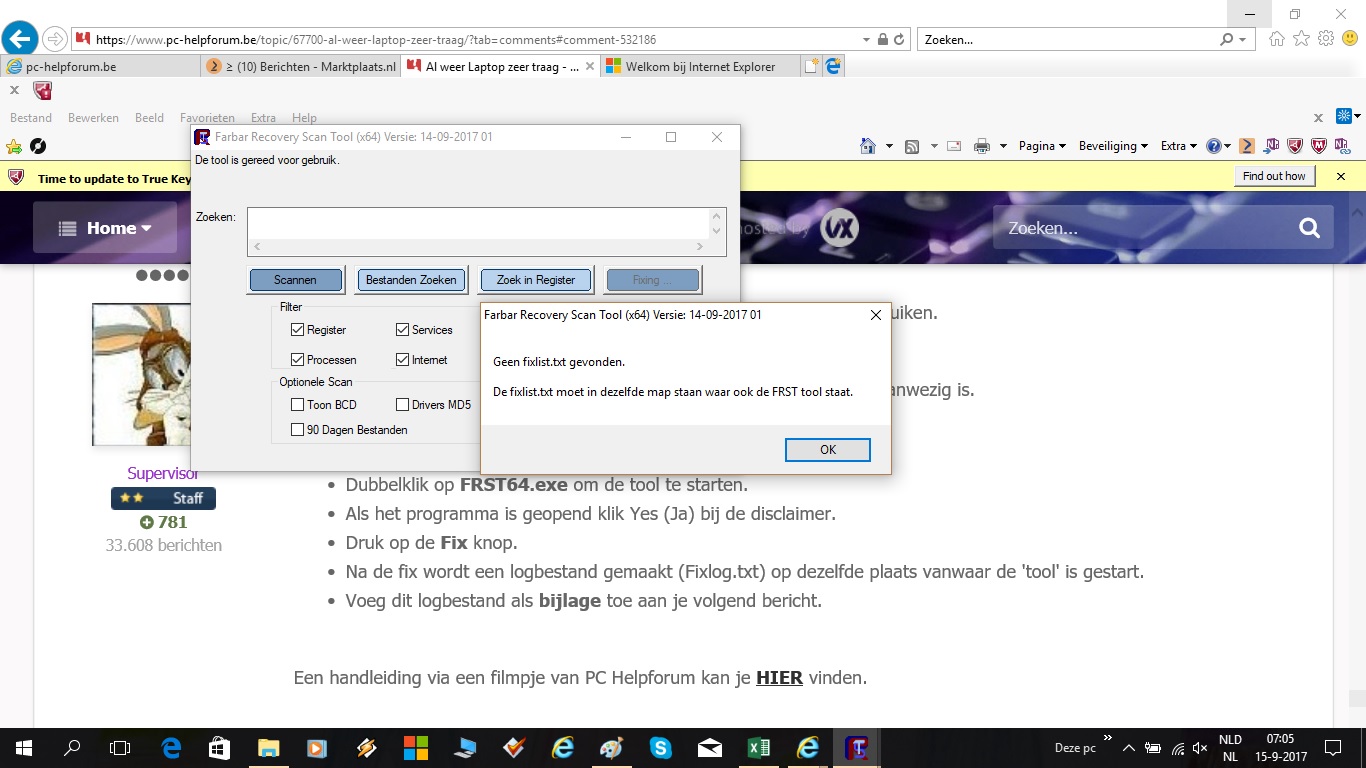Open Excel from the taskbar

[759, 747]
